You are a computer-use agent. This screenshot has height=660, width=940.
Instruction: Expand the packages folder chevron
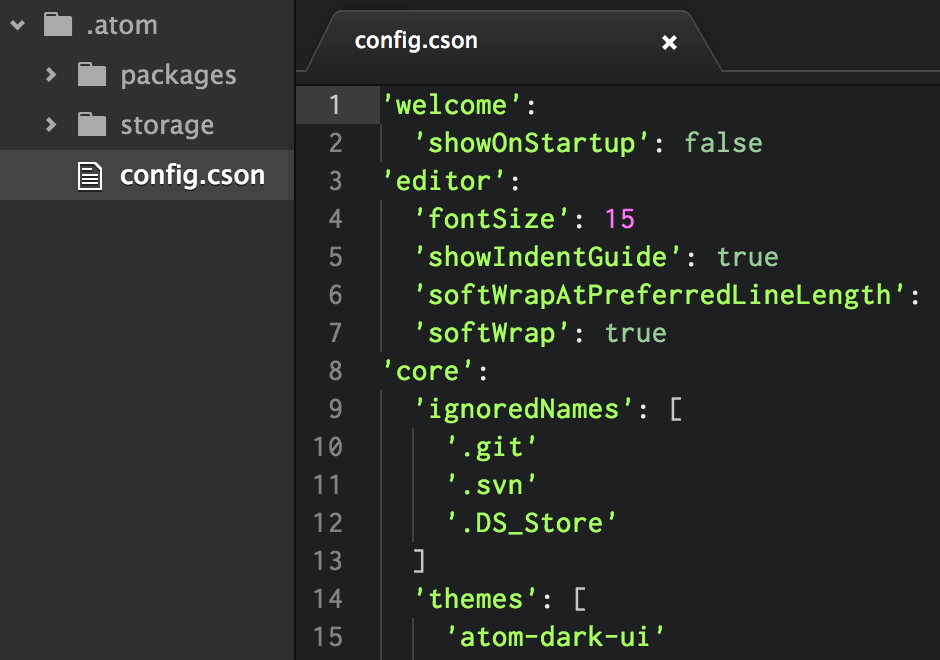[51, 75]
